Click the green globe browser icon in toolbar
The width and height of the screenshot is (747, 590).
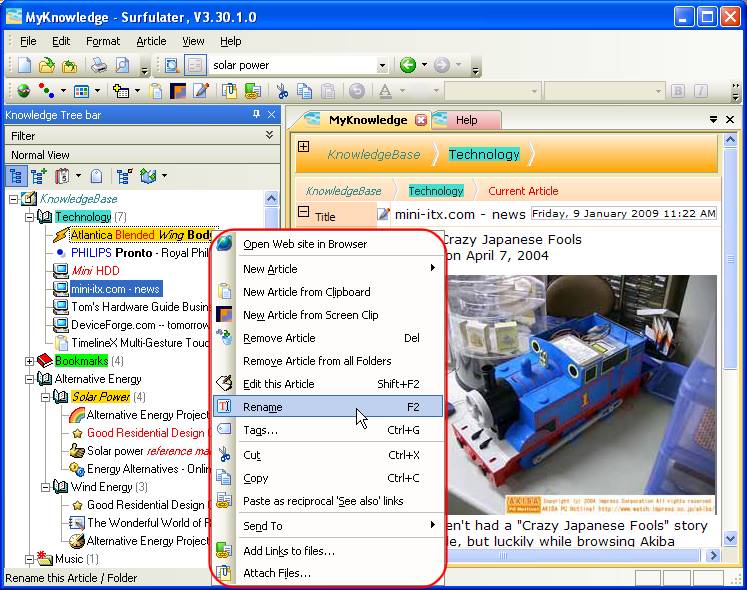[23, 91]
